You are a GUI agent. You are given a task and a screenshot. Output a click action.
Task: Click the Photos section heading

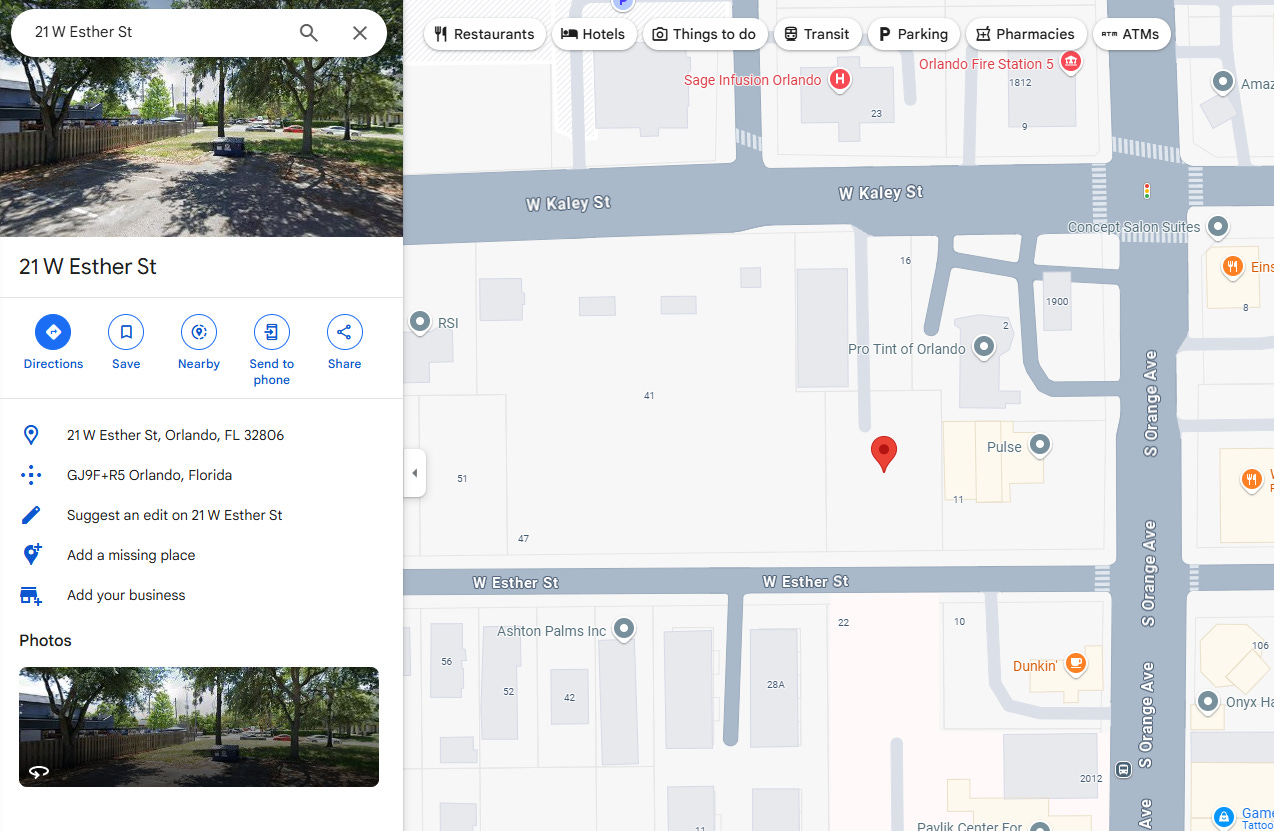tap(45, 640)
